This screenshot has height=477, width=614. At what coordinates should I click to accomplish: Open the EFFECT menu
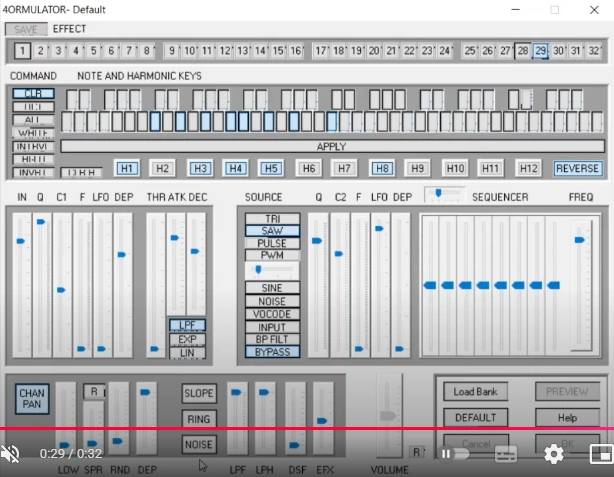[x=69, y=29]
